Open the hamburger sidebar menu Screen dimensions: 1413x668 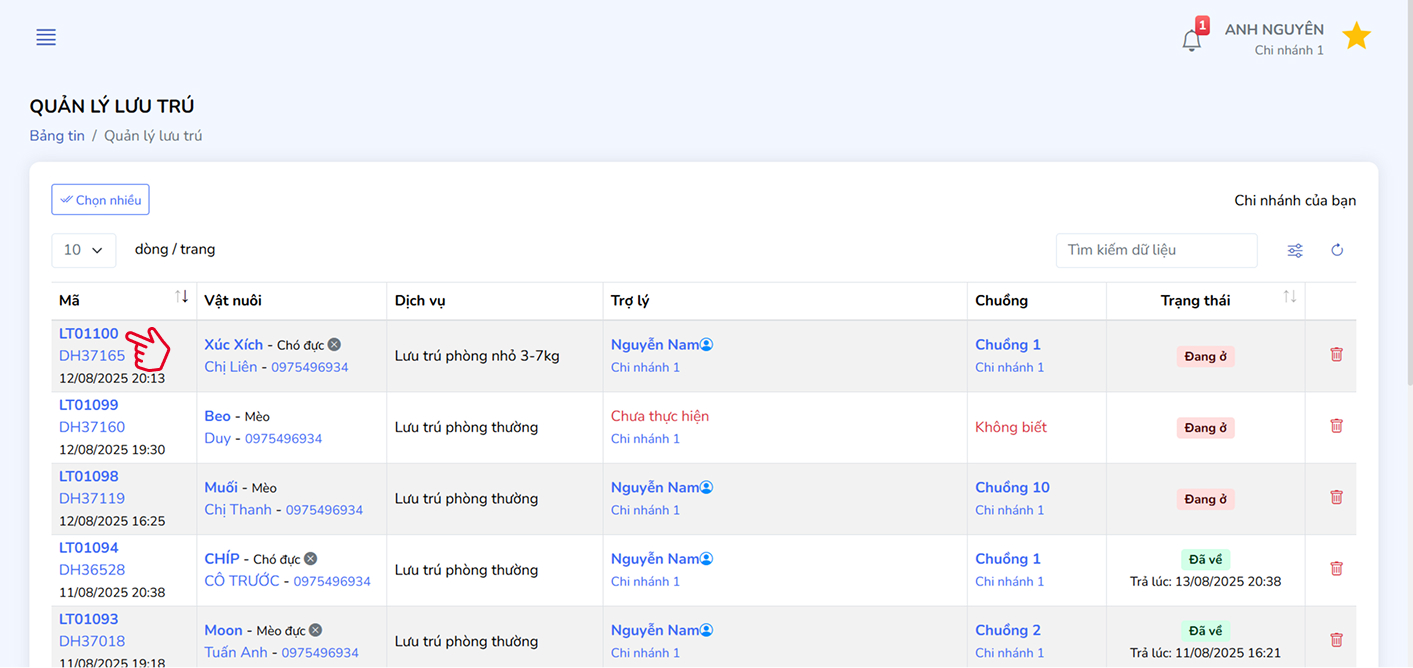coord(46,38)
